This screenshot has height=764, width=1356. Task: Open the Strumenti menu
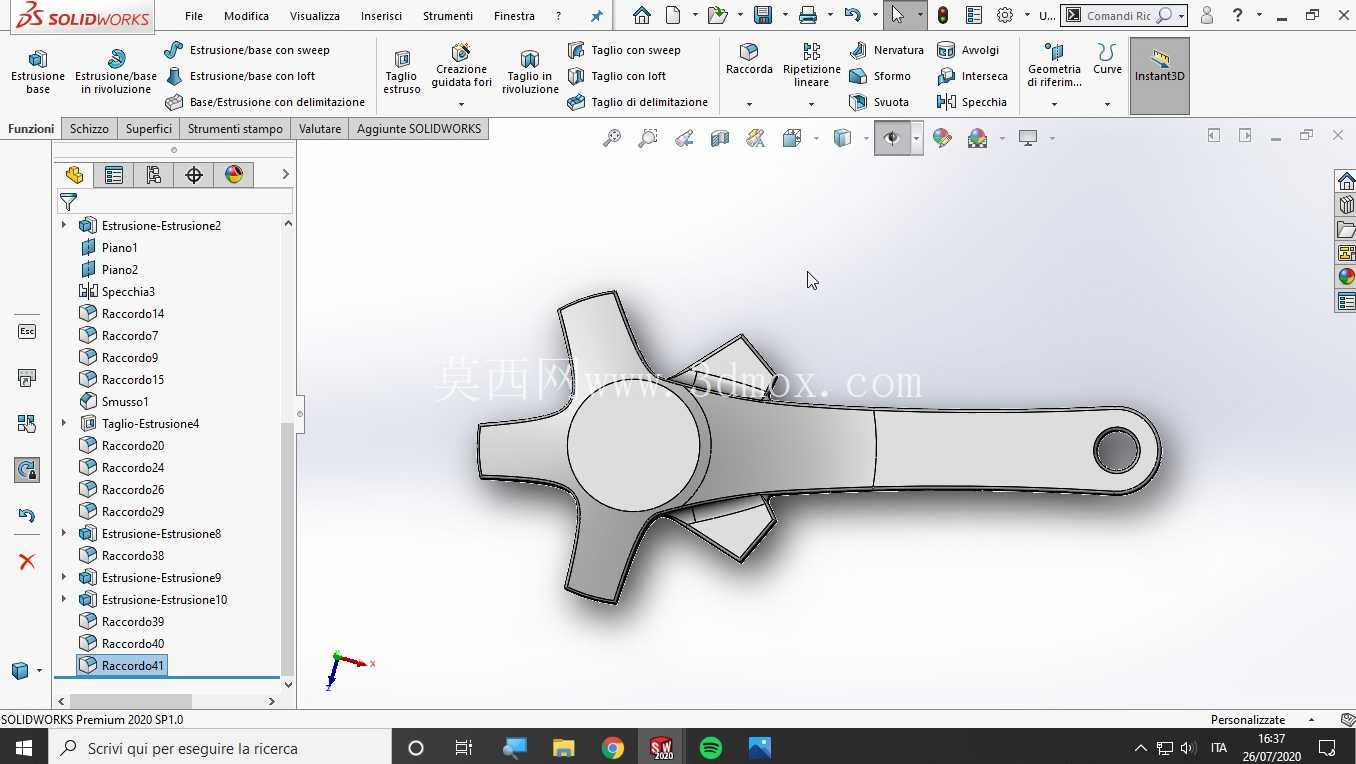(448, 16)
